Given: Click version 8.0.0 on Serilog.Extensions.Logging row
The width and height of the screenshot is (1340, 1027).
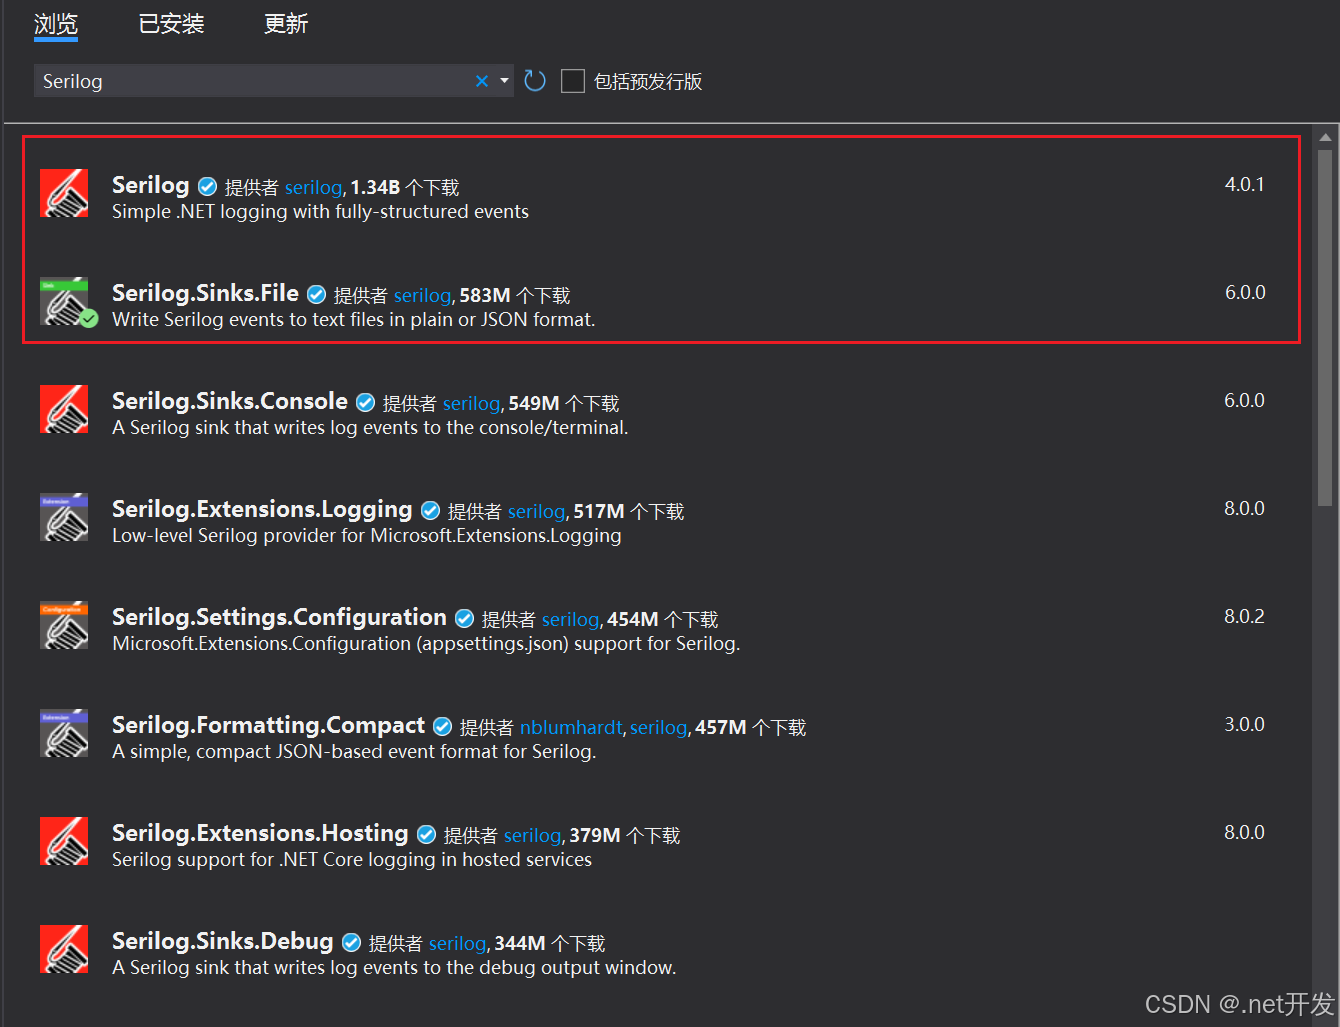Looking at the screenshot, I should pos(1244,508).
